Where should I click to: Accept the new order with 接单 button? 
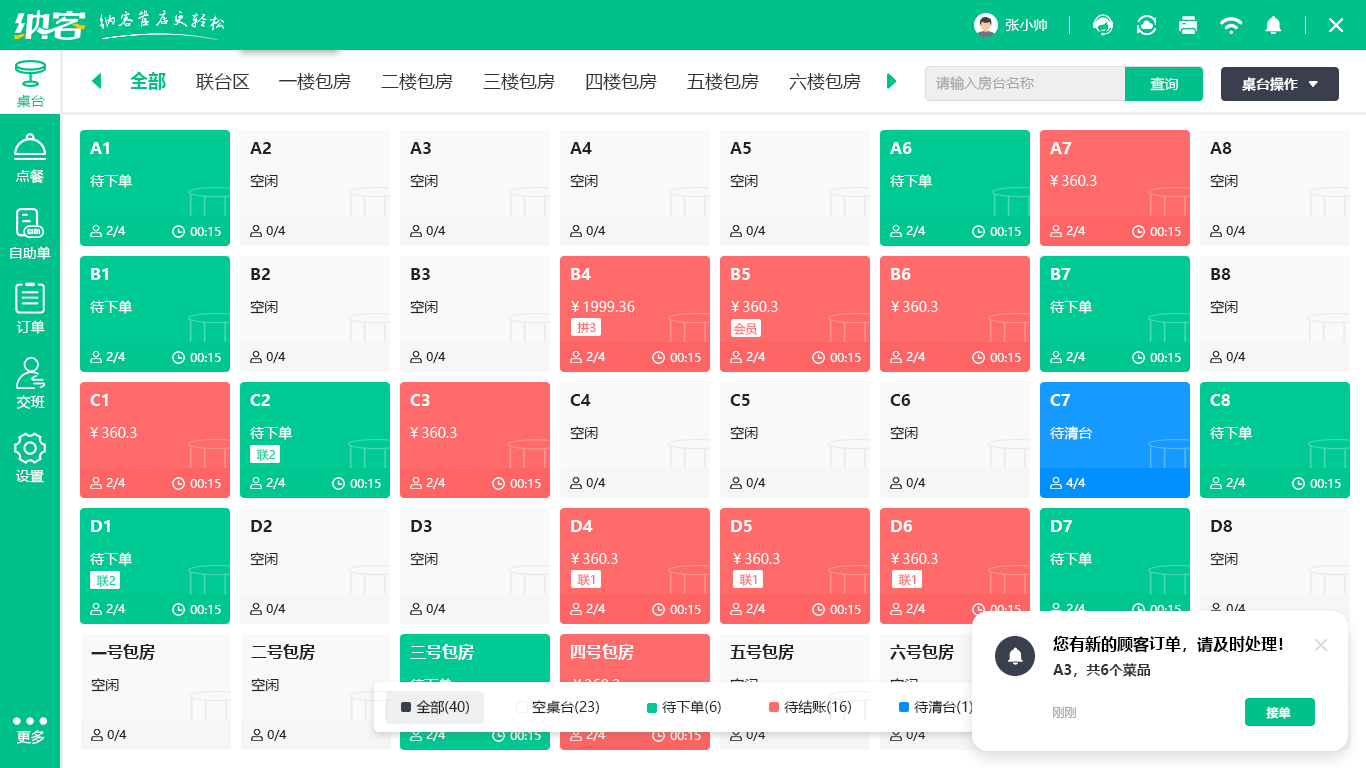tap(1280, 712)
